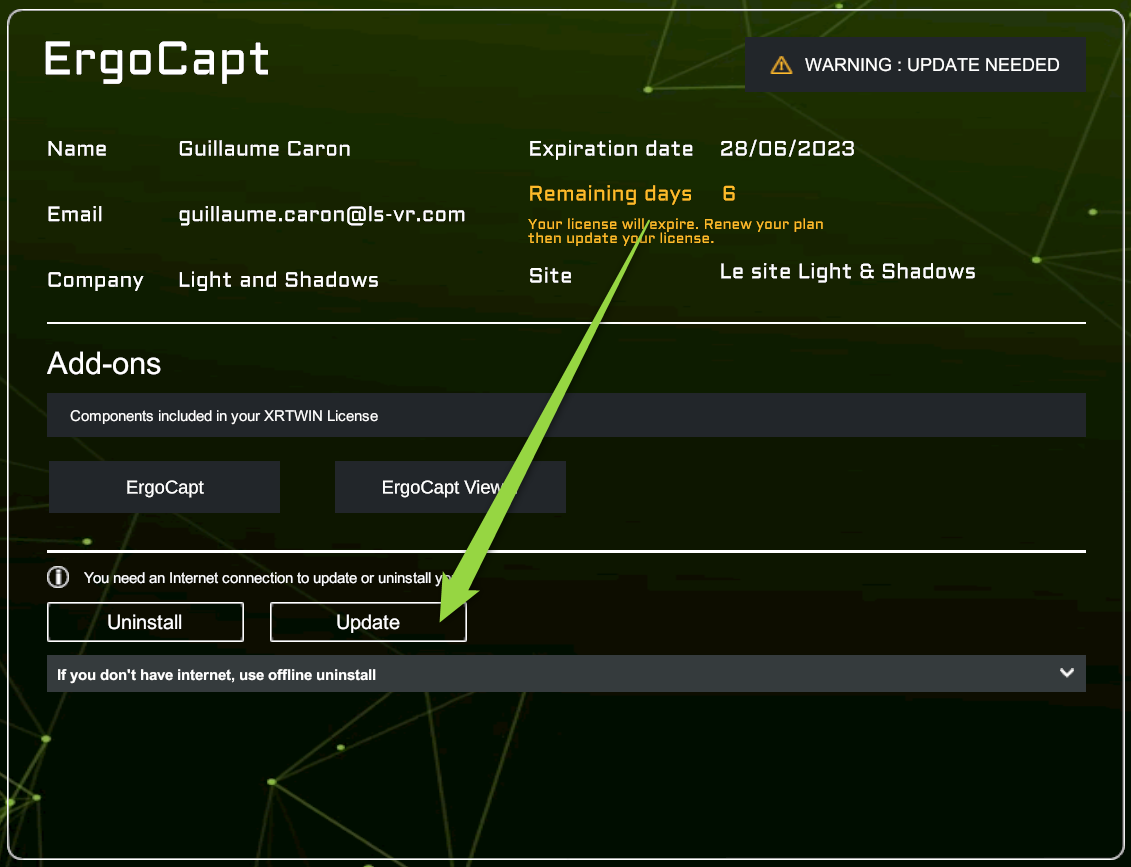Screen dimensions: 1131x867
Task: Click the warning triangle icon
Action: click(x=781, y=65)
